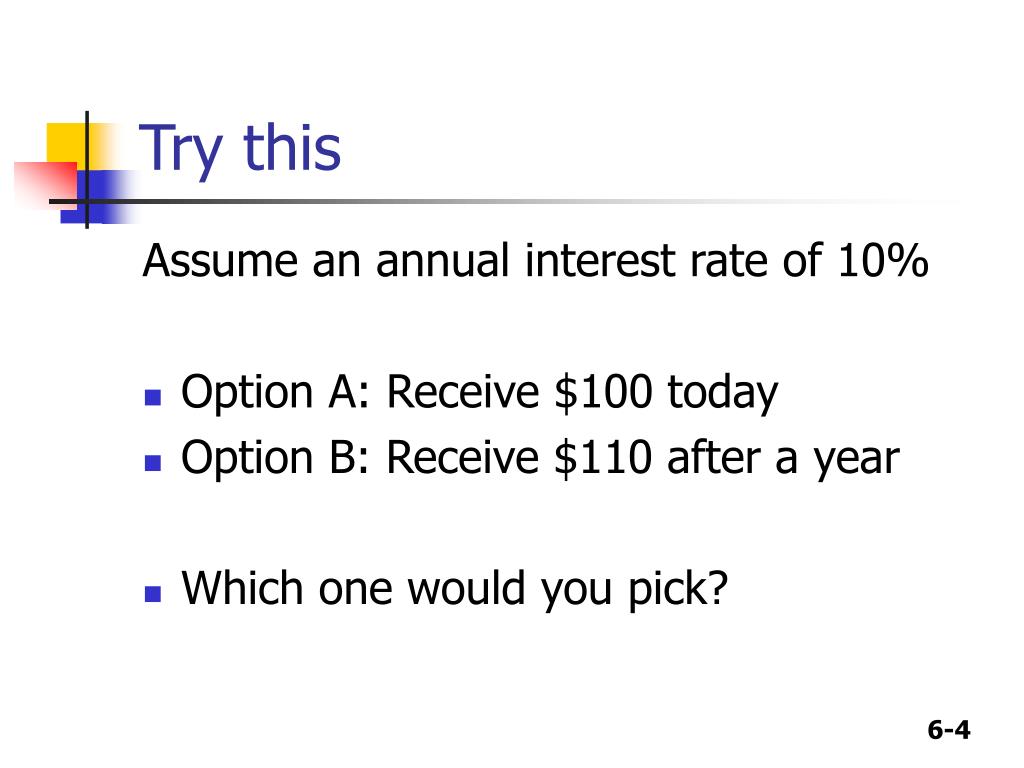The image size is (1024, 768).
Task: Click the slide number 6-4
Action: point(949,729)
